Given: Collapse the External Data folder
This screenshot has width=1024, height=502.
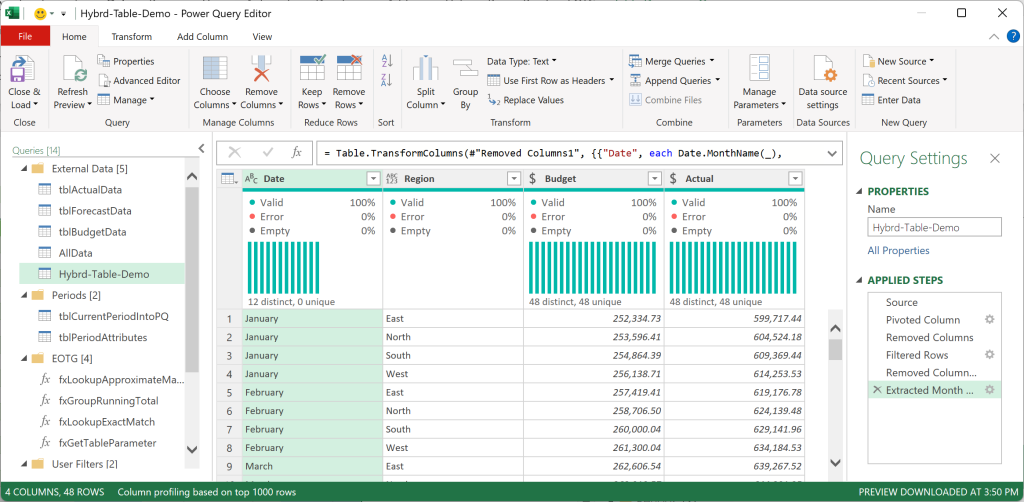Looking at the screenshot, I should 25,168.
